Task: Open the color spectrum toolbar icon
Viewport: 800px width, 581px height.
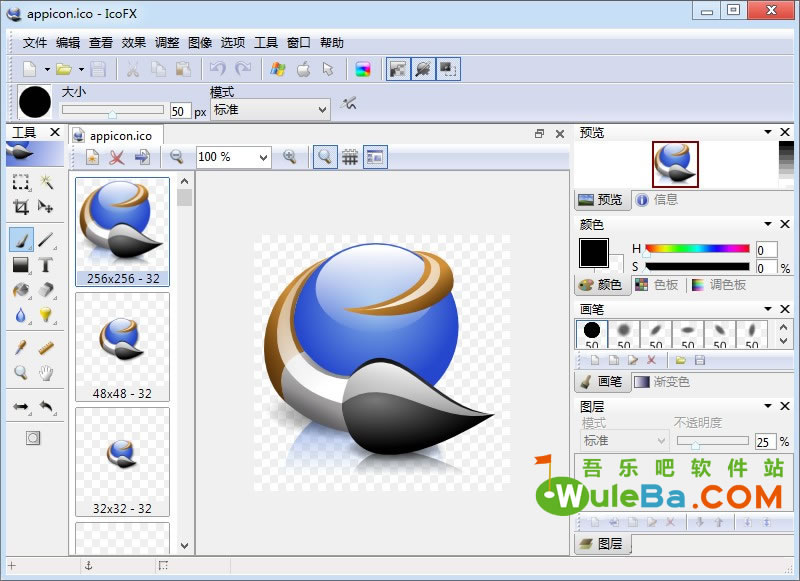Action: coord(363,69)
